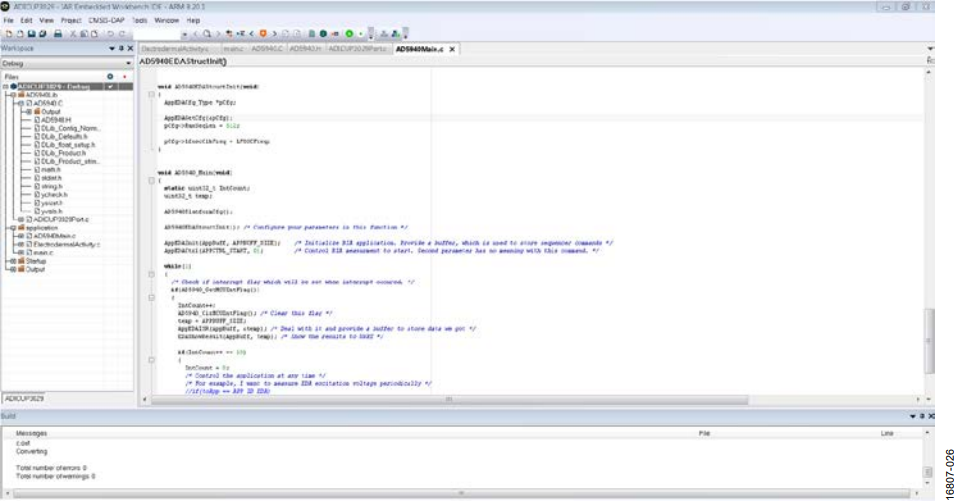954x501 pixels.
Task: Toggle checkmark on ADICUP3029 - Debug project row
Action: pos(110,86)
